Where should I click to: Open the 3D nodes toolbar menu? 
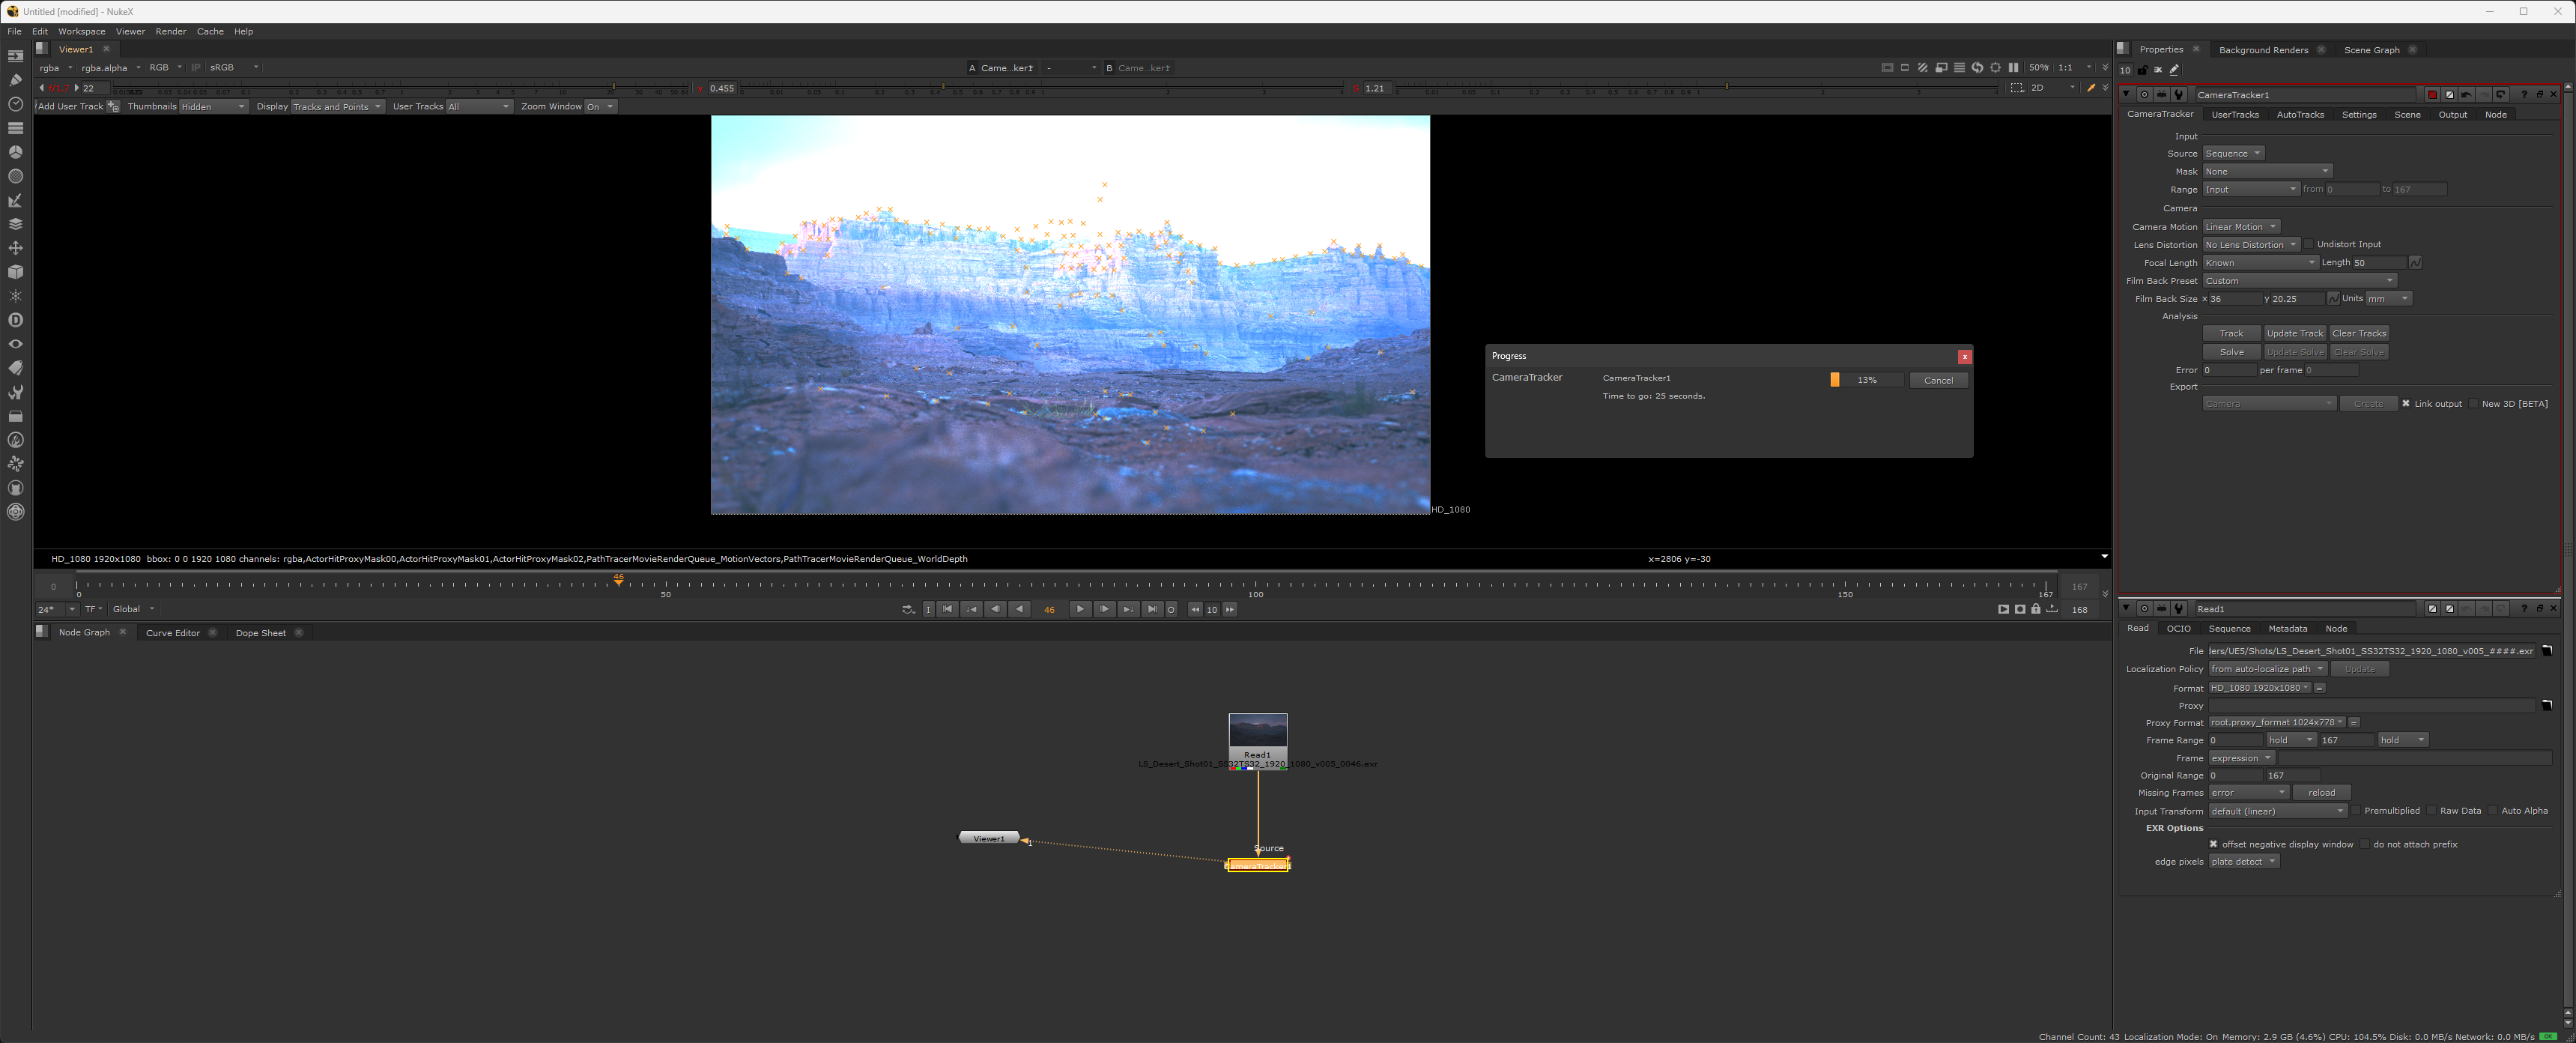pyautogui.click(x=15, y=272)
